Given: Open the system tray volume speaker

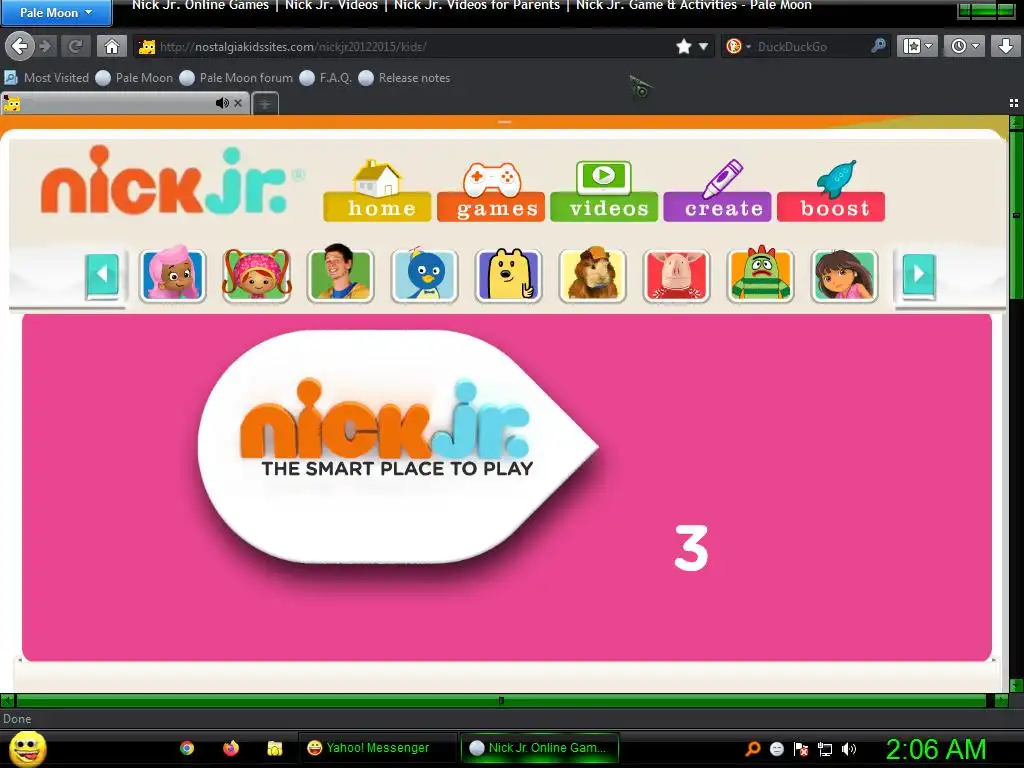Looking at the screenshot, I should (x=849, y=750).
